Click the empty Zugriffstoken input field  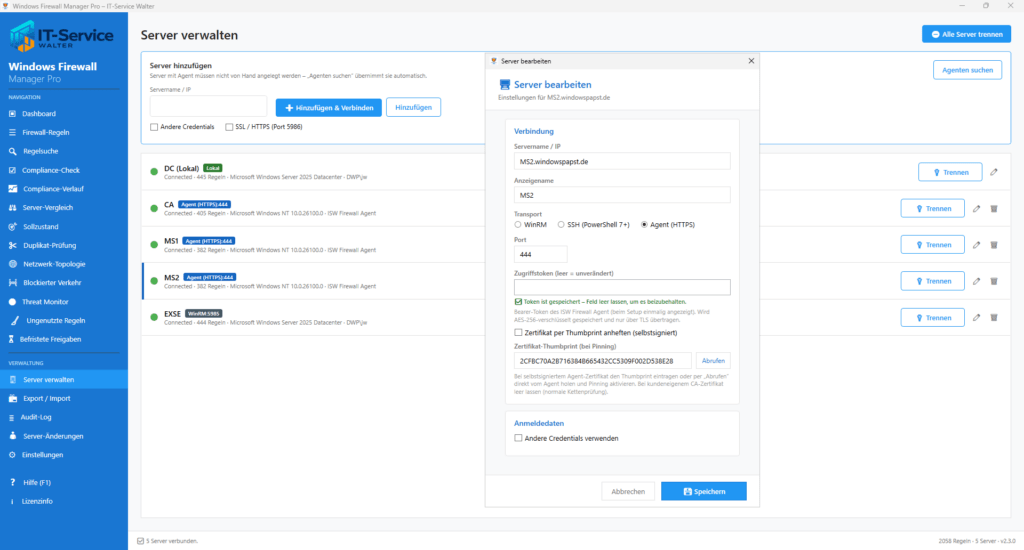[x=622, y=287]
